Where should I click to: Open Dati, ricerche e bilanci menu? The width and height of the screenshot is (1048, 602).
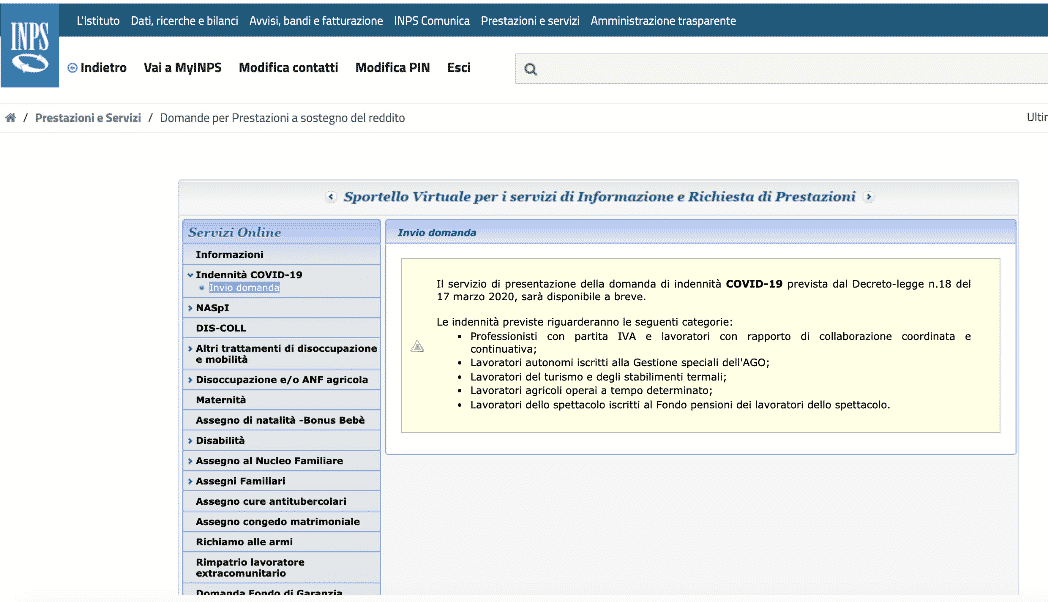pyautogui.click(x=184, y=21)
